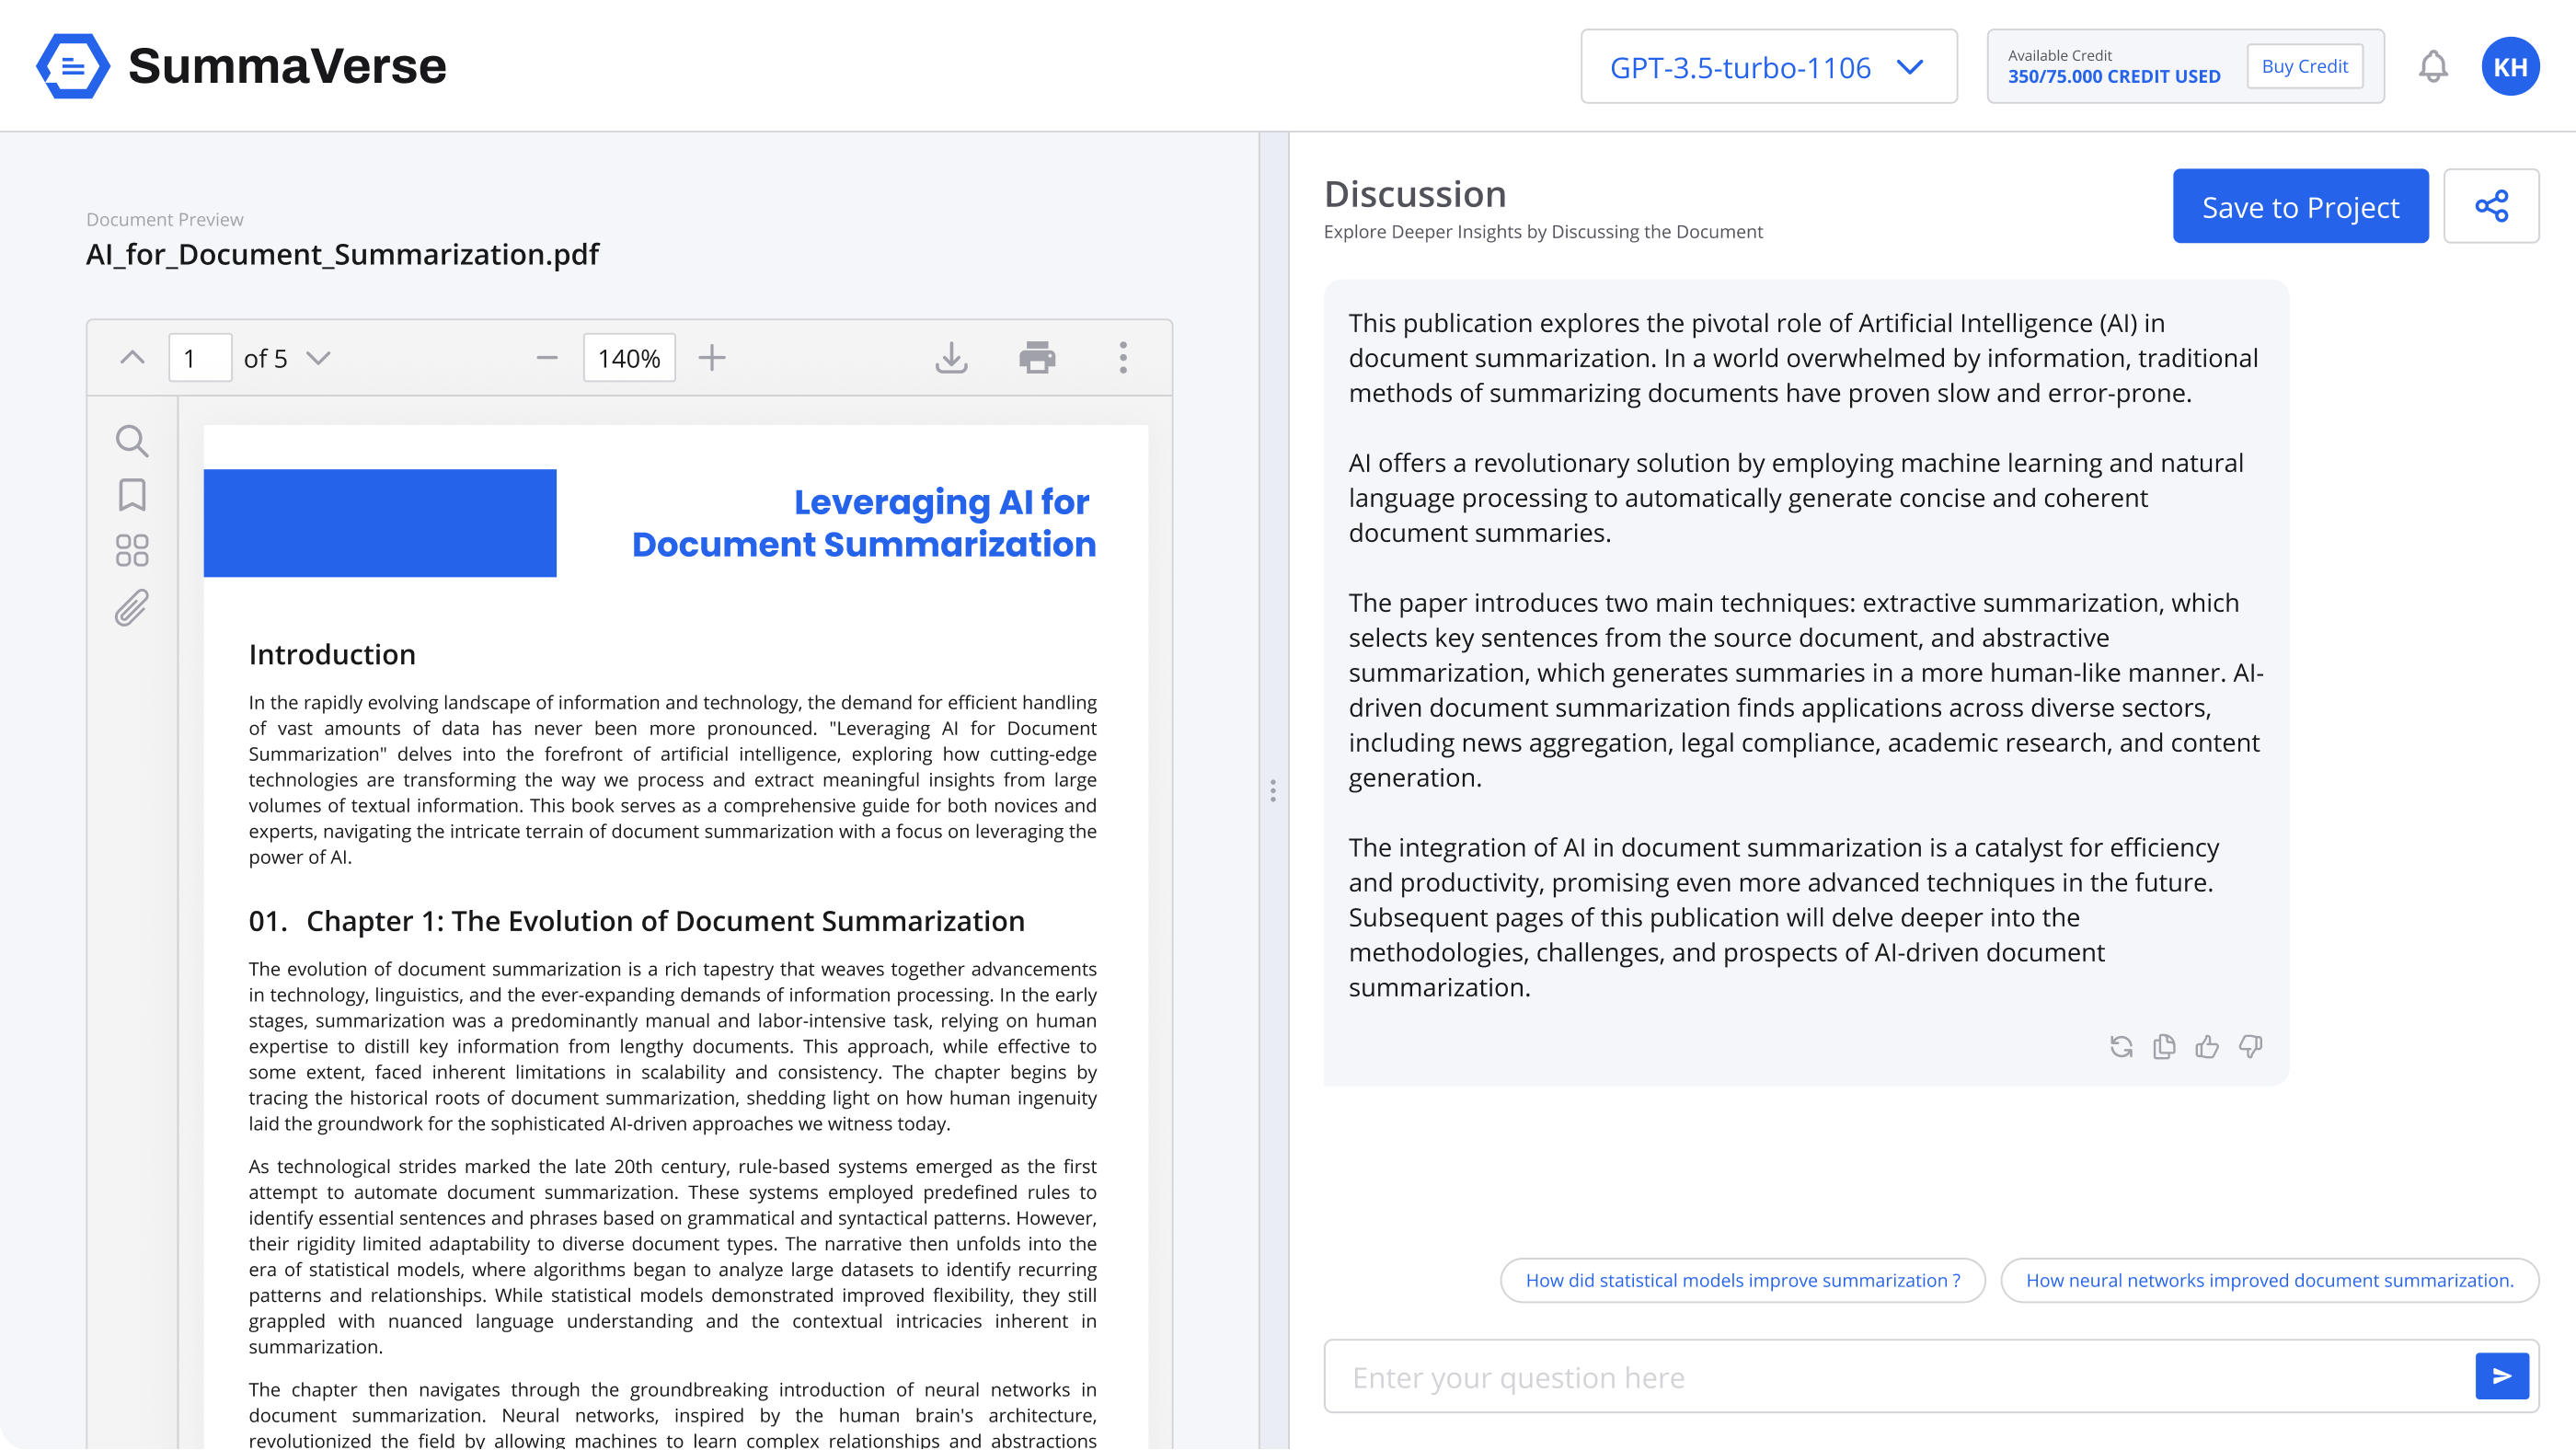
Task: Regenerate the AI response
Action: [x=2121, y=1047]
